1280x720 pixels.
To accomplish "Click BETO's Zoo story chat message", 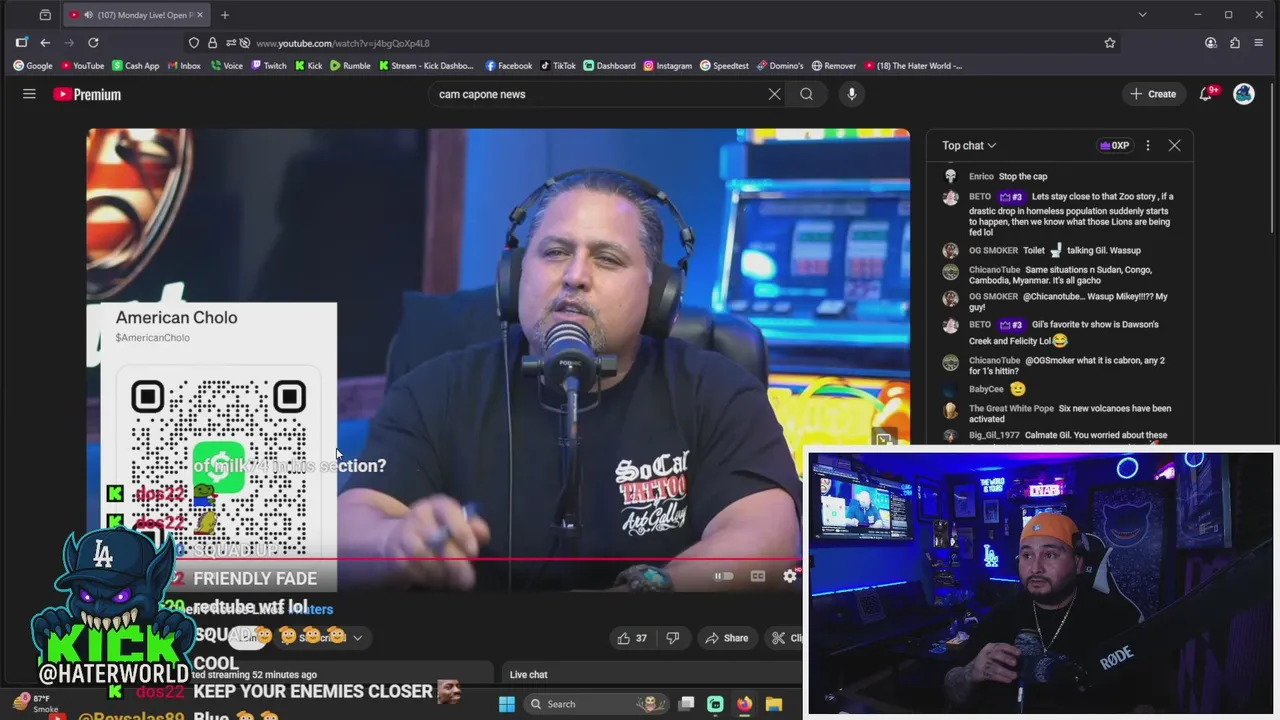I will [1061, 213].
